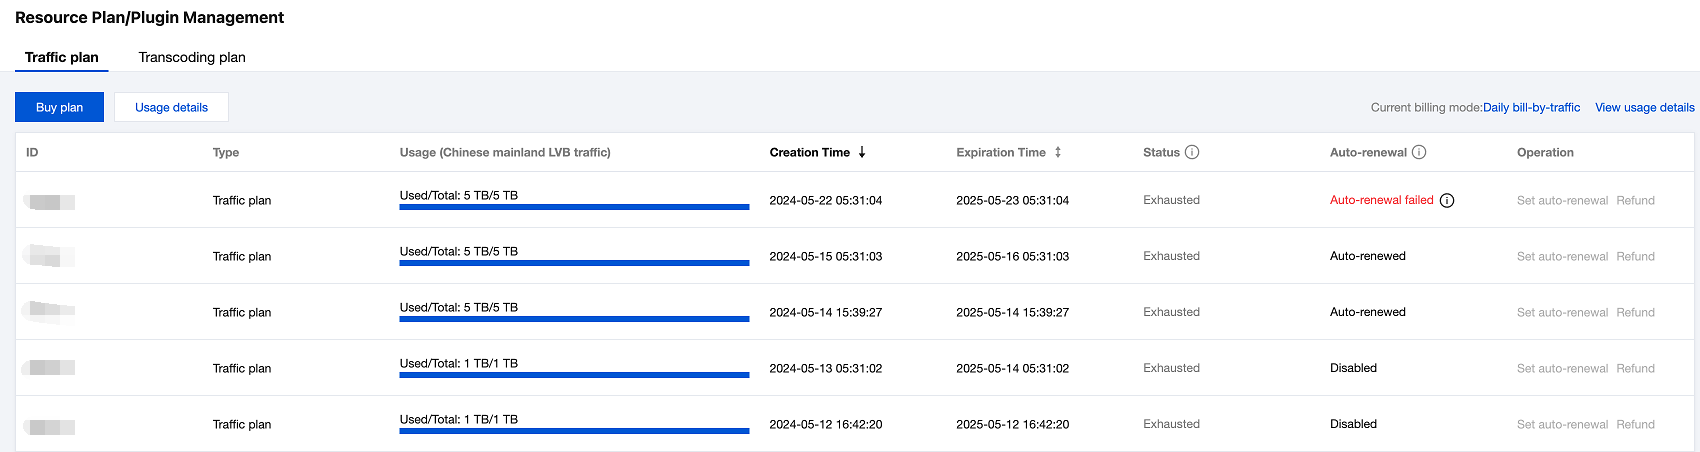Screen dimensions: 1700x452
Task: Click the Auto-renewal column info icon
Action: click(x=1419, y=152)
